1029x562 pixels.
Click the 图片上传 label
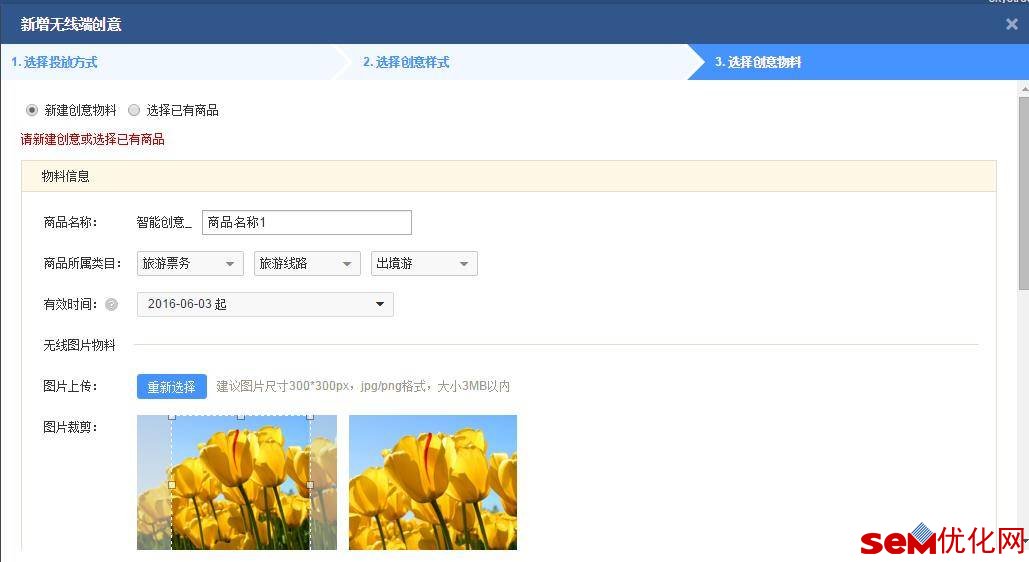tap(70, 386)
